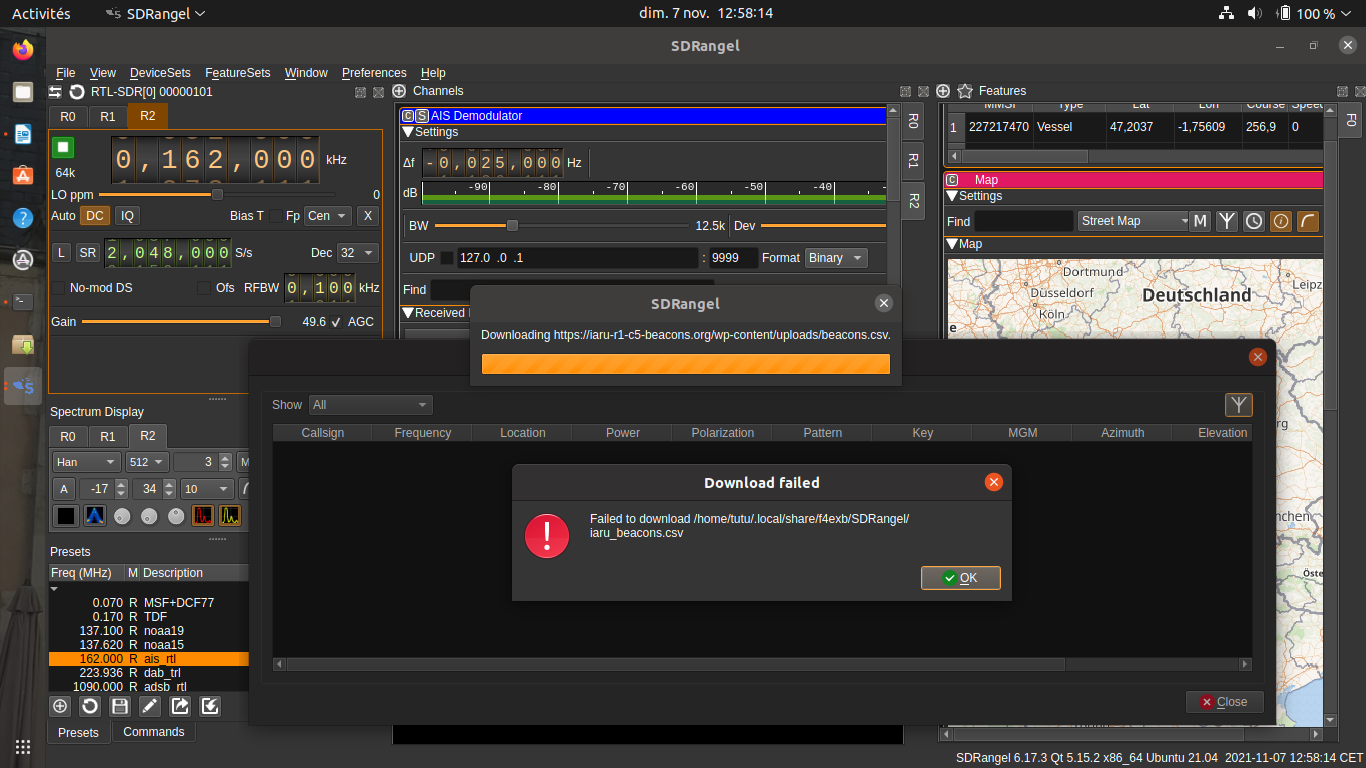Image resolution: width=1366 pixels, height=768 pixels.
Task: Click the antenna icon in beacons dialog
Action: click(x=1239, y=405)
